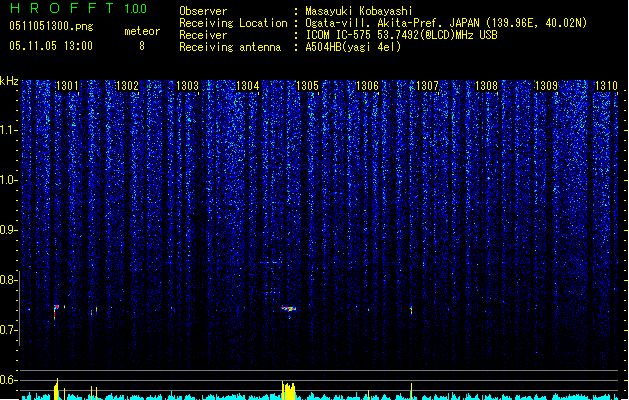
Task: Click the long meteor echo before 1305
Action: pos(289,309)
